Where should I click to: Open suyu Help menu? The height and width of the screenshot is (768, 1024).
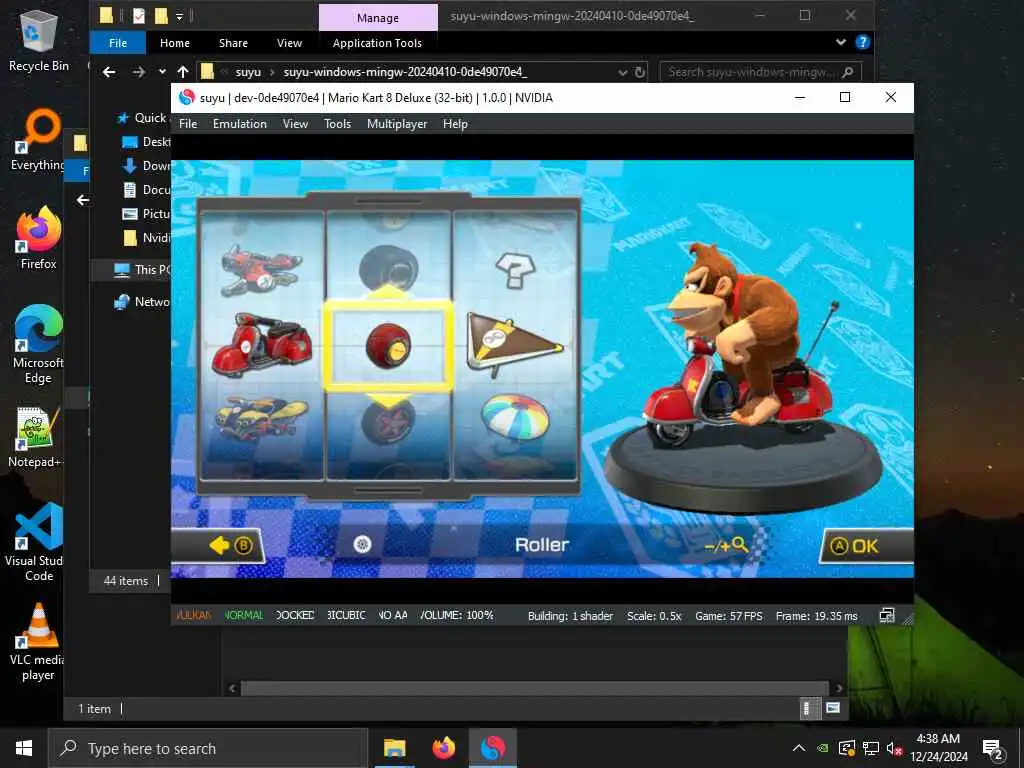click(455, 123)
